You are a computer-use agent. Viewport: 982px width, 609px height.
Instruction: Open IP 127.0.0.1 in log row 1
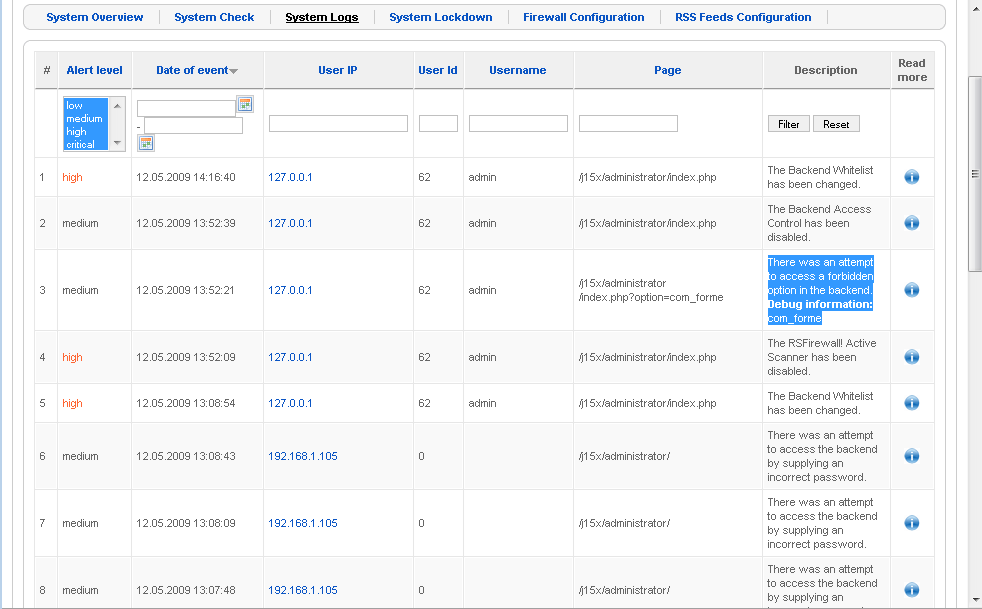(290, 177)
